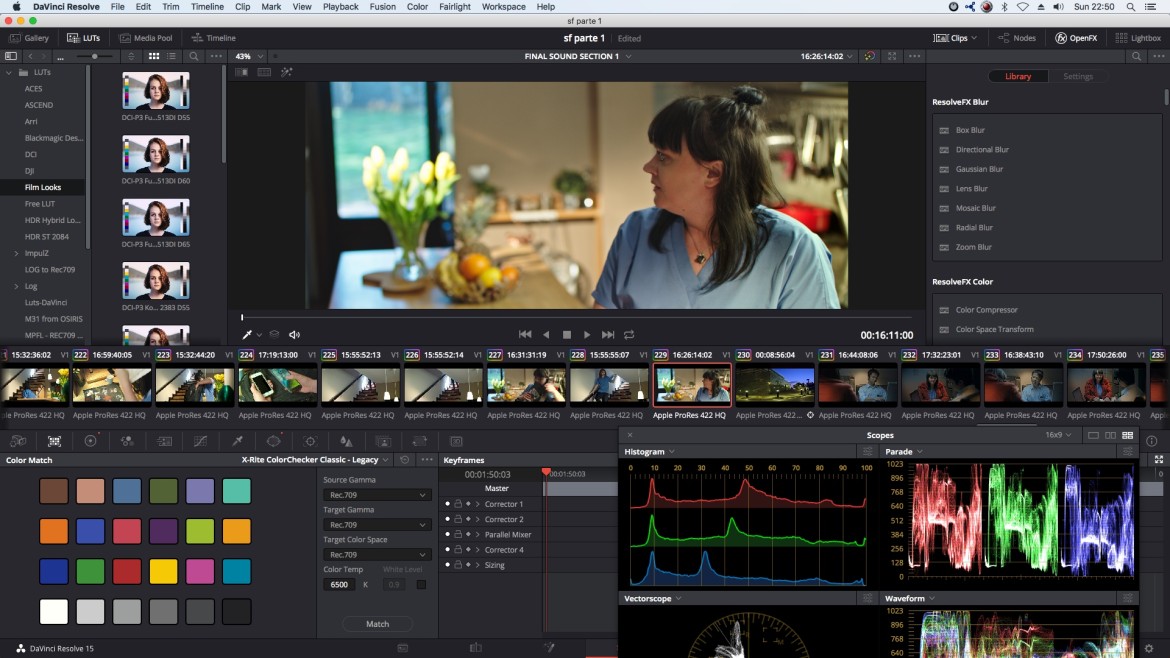Toggle auto keyframe diamond for Parallel Mixer
Screen dimensions: 1170x658
coord(469,534)
